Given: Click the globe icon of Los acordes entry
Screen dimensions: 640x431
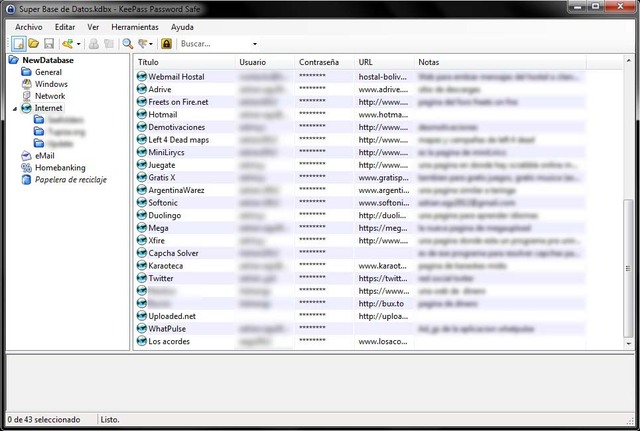Looking at the screenshot, I should pos(142,341).
